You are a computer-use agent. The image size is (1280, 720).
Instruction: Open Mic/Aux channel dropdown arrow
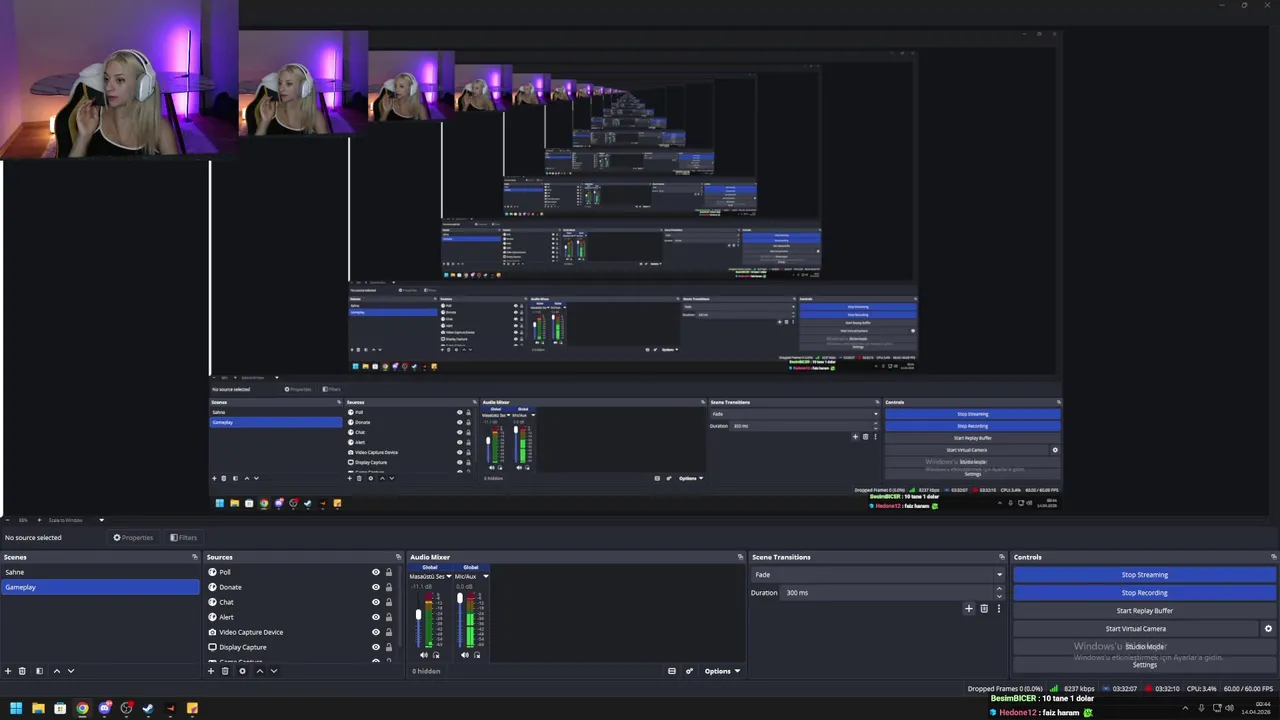click(486, 576)
